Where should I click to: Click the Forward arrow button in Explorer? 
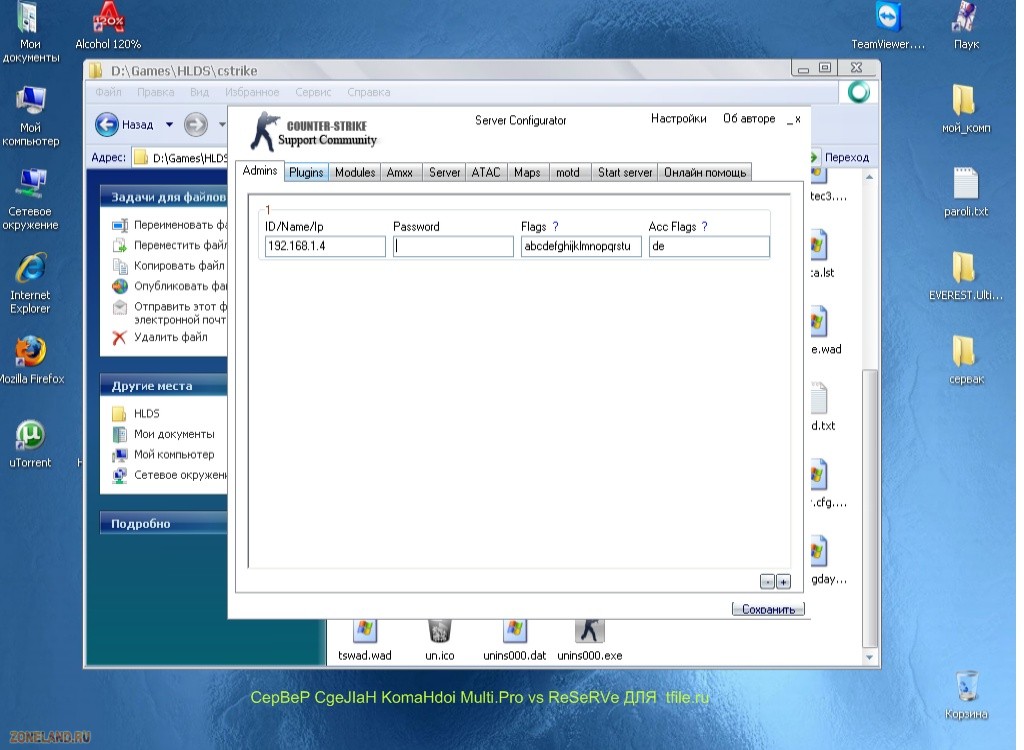195,124
